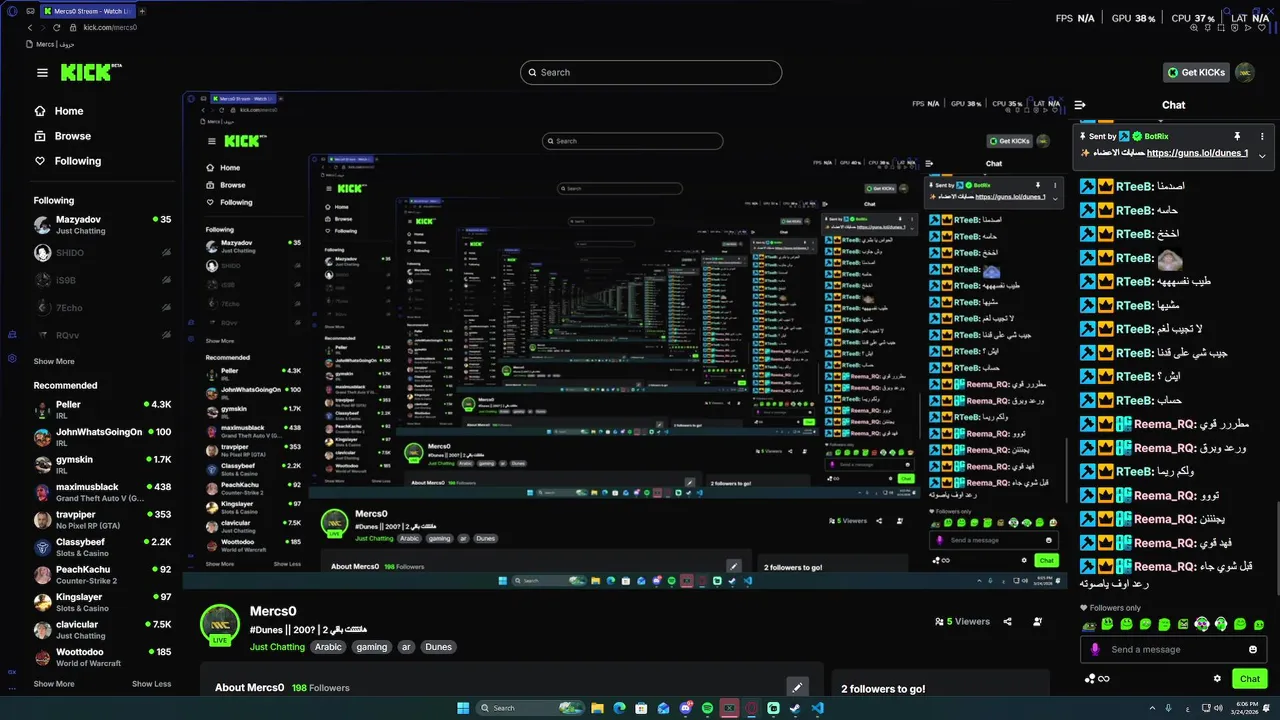Click the Just Chatting category link
Image resolution: width=1280 pixels, height=720 pixels.
(x=277, y=647)
